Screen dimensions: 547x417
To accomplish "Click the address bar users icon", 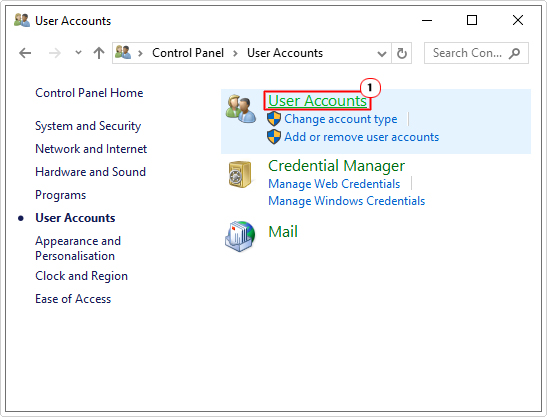I will (123, 52).
